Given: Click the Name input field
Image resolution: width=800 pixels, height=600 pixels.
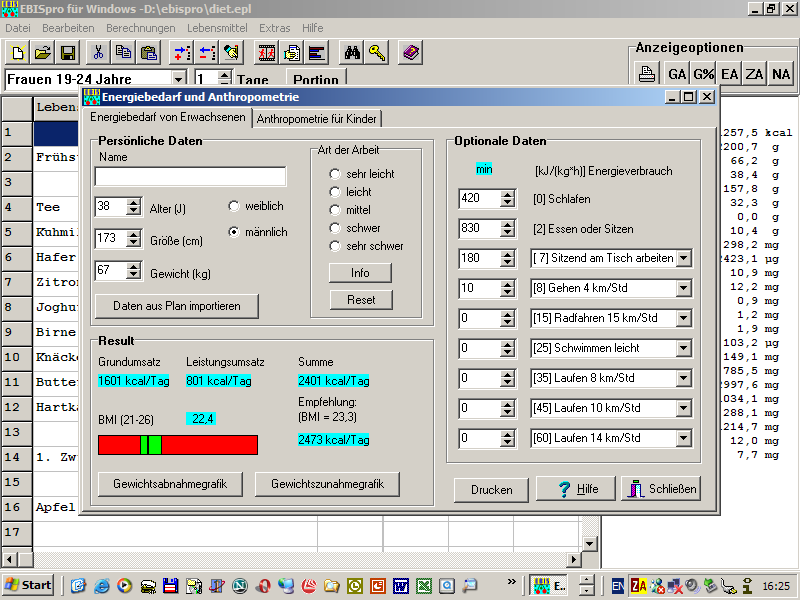Looking at the screenshot, I should coord(190,177).
